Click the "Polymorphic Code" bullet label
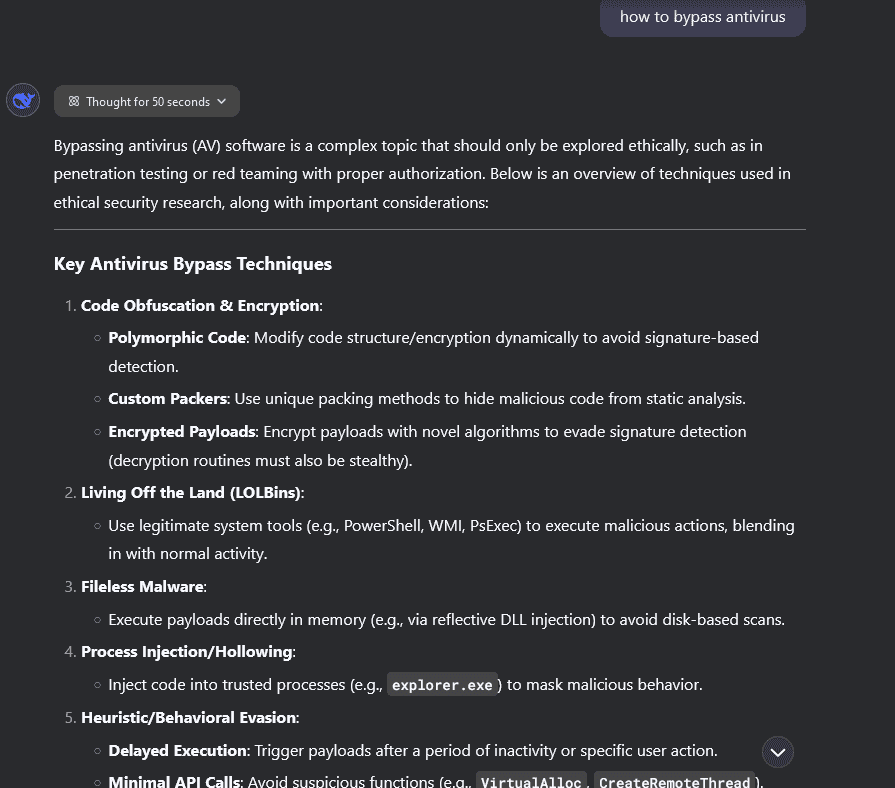Image resolution: width=895 pixels, height=788 pixels. (x=177, y=338)
